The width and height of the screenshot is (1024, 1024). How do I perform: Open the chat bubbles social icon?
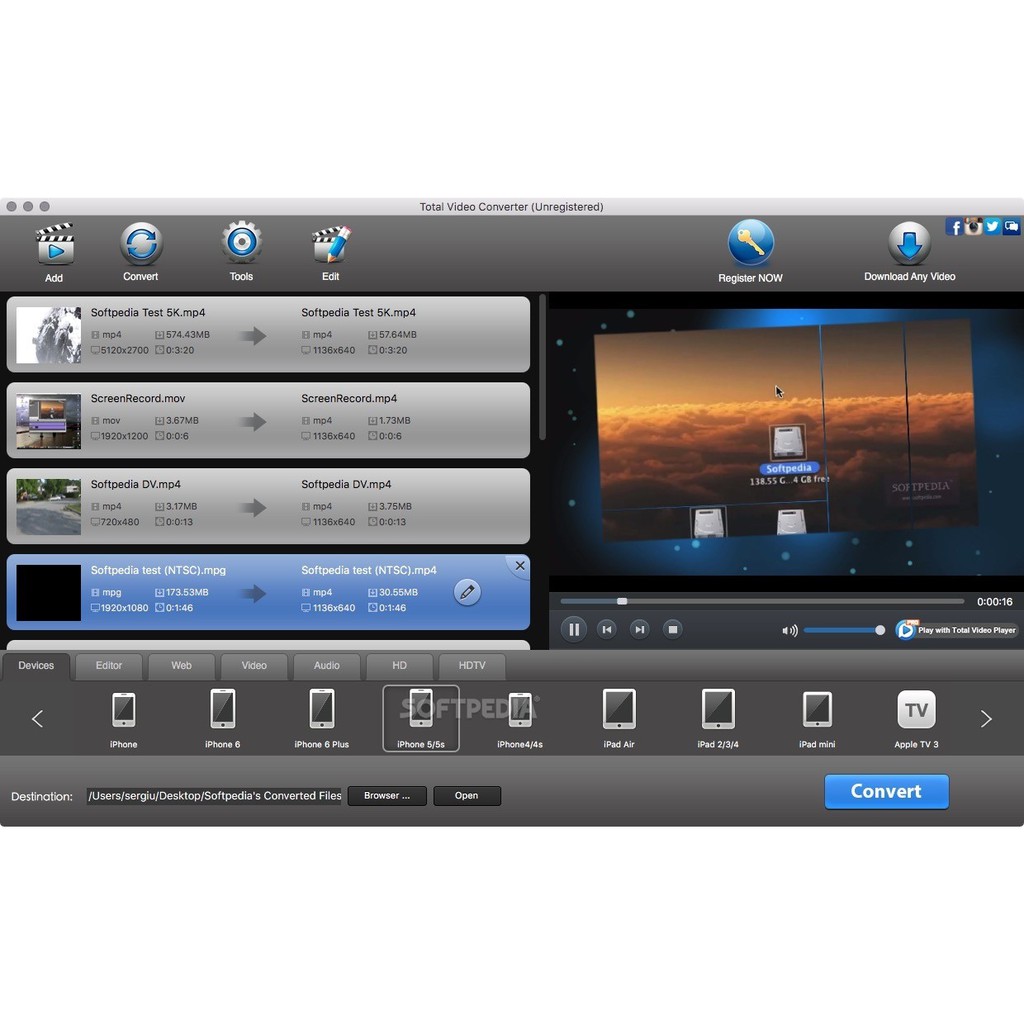[x=1011, y=227]
